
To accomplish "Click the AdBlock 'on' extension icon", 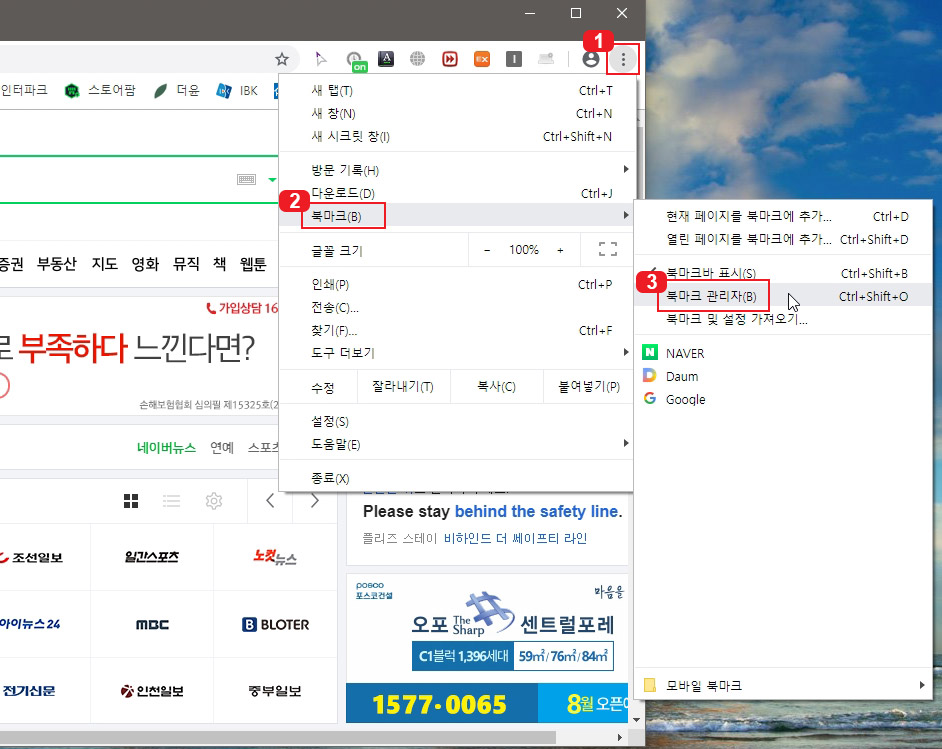I will (355, 58).
